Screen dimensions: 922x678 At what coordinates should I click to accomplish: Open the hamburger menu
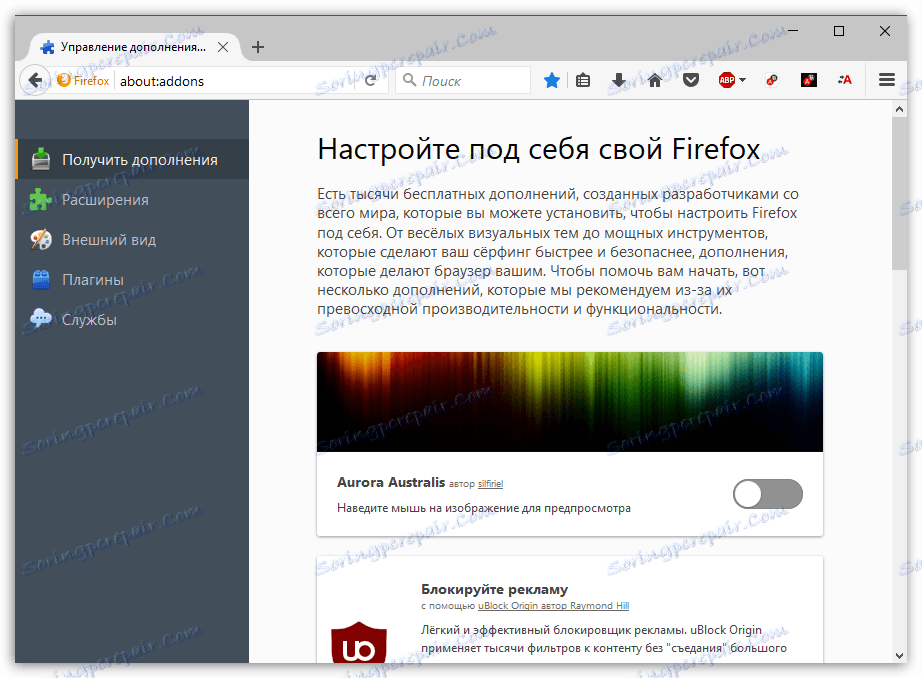pos(887,80)
